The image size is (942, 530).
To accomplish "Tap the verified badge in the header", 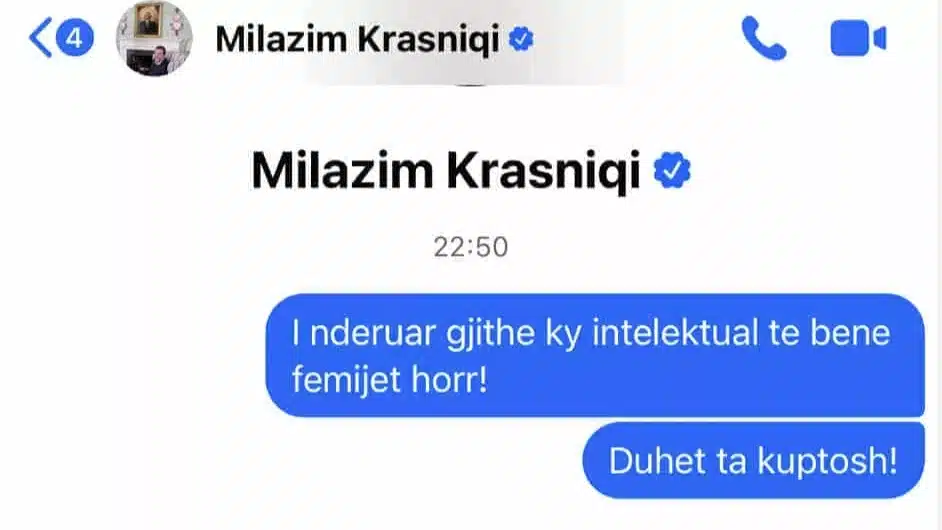I will 521,39.
